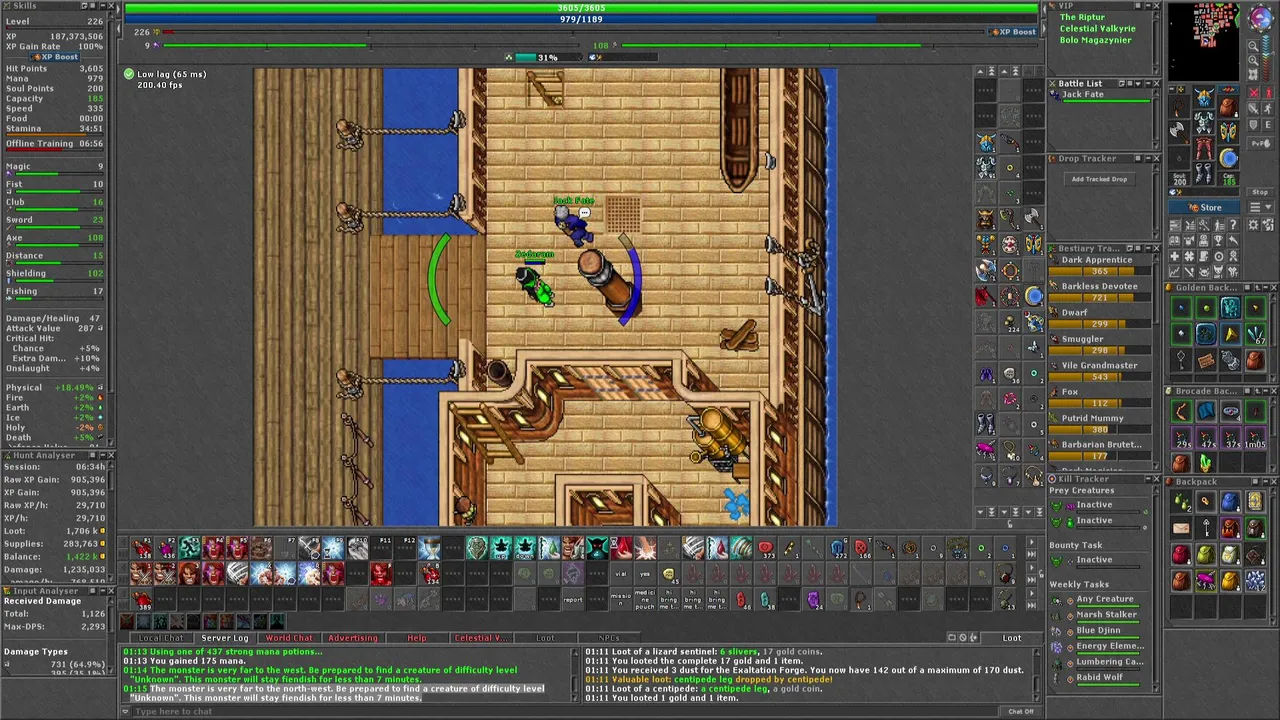Select the legs equipment slot
The height and width of the screenshot is (720, 1280).
(x=1204, y=148)
